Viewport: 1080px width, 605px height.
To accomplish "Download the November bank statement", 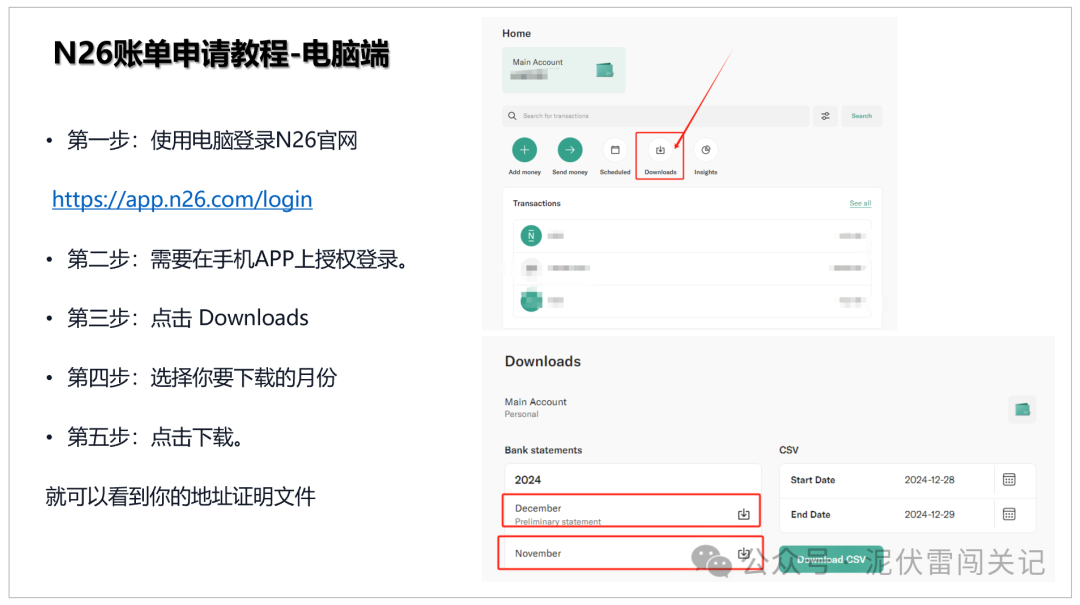I will 743,553.
